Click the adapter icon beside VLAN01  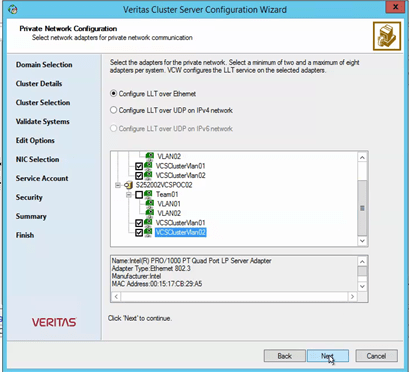150,204
